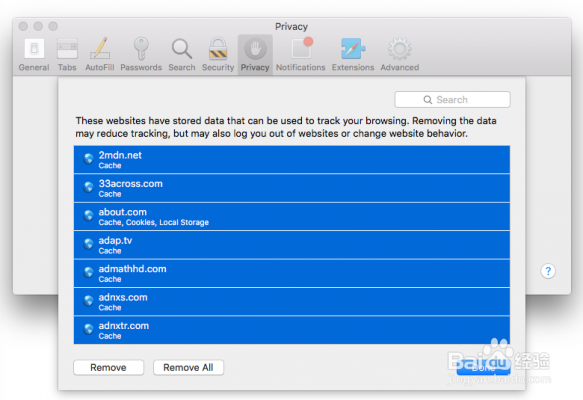Select the adnxtr.com row
This screenshot has height=400, width=583.
pos(292,330)
